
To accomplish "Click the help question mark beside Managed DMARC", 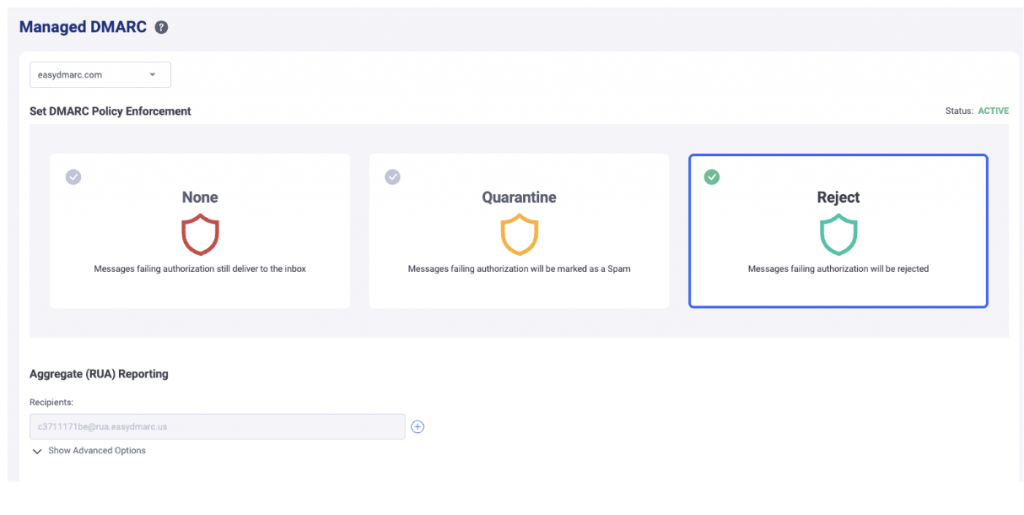I will click(161, 27).
